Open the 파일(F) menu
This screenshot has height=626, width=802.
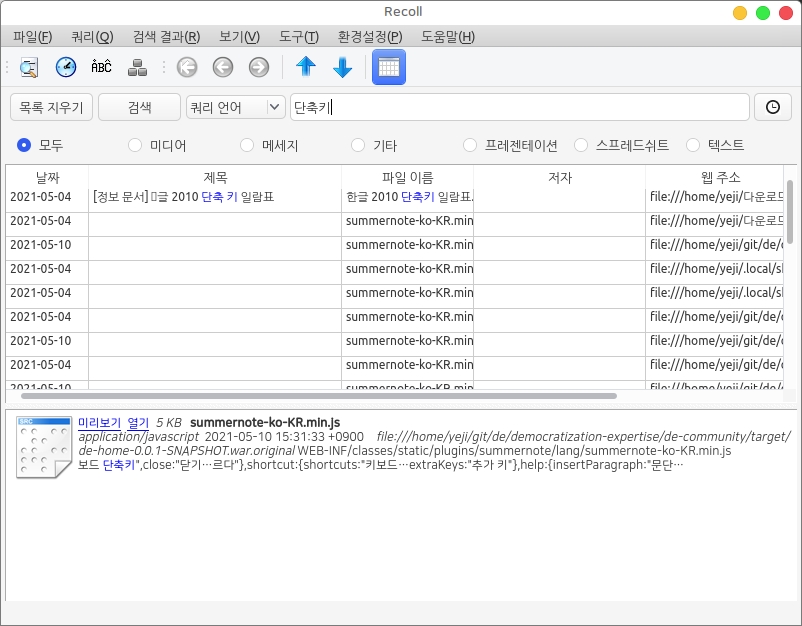(x=32, y=37)
